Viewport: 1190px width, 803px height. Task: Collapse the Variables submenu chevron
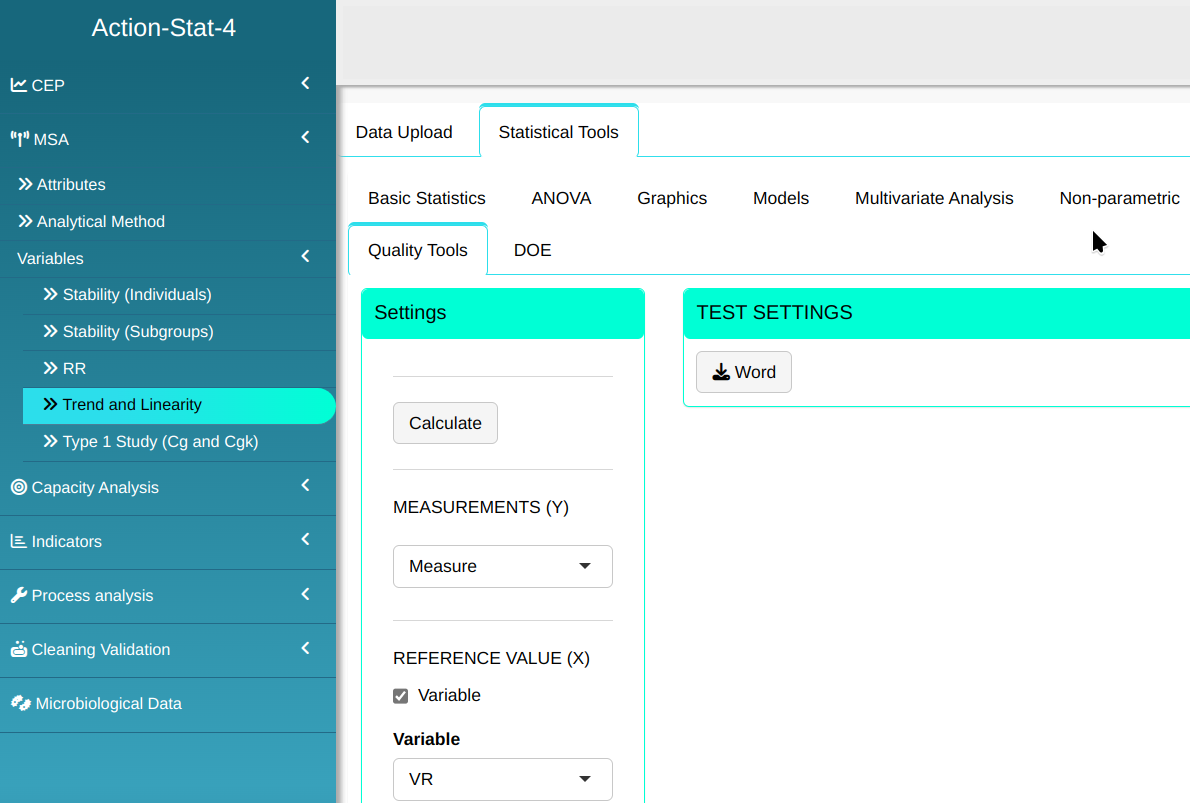305,258
